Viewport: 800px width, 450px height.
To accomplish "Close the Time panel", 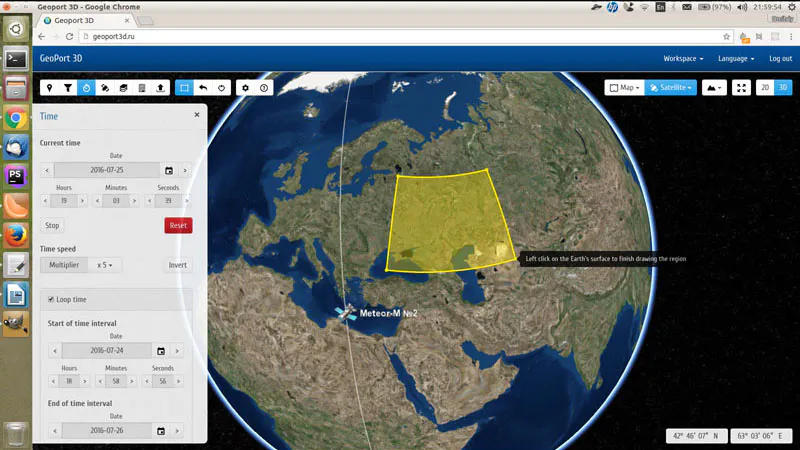I will pyautogui.click(x=197, y=115).
